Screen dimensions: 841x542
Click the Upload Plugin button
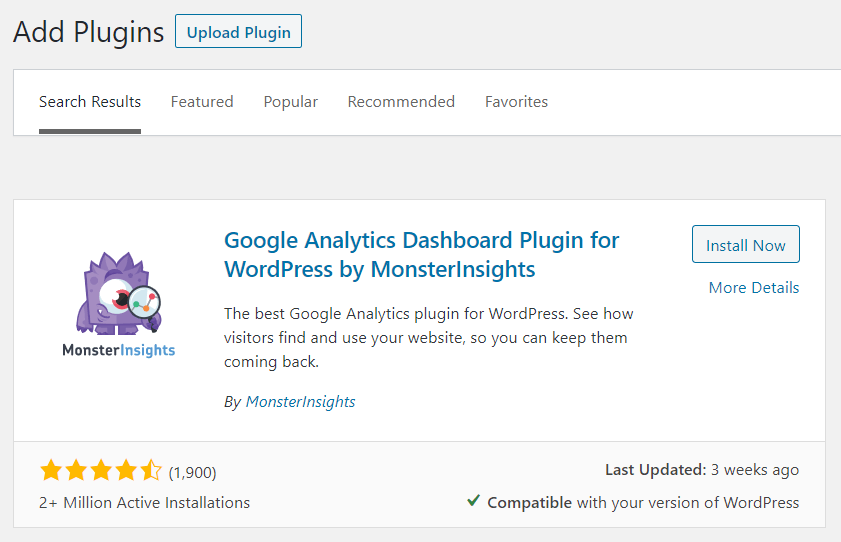[x=238, y=32]
